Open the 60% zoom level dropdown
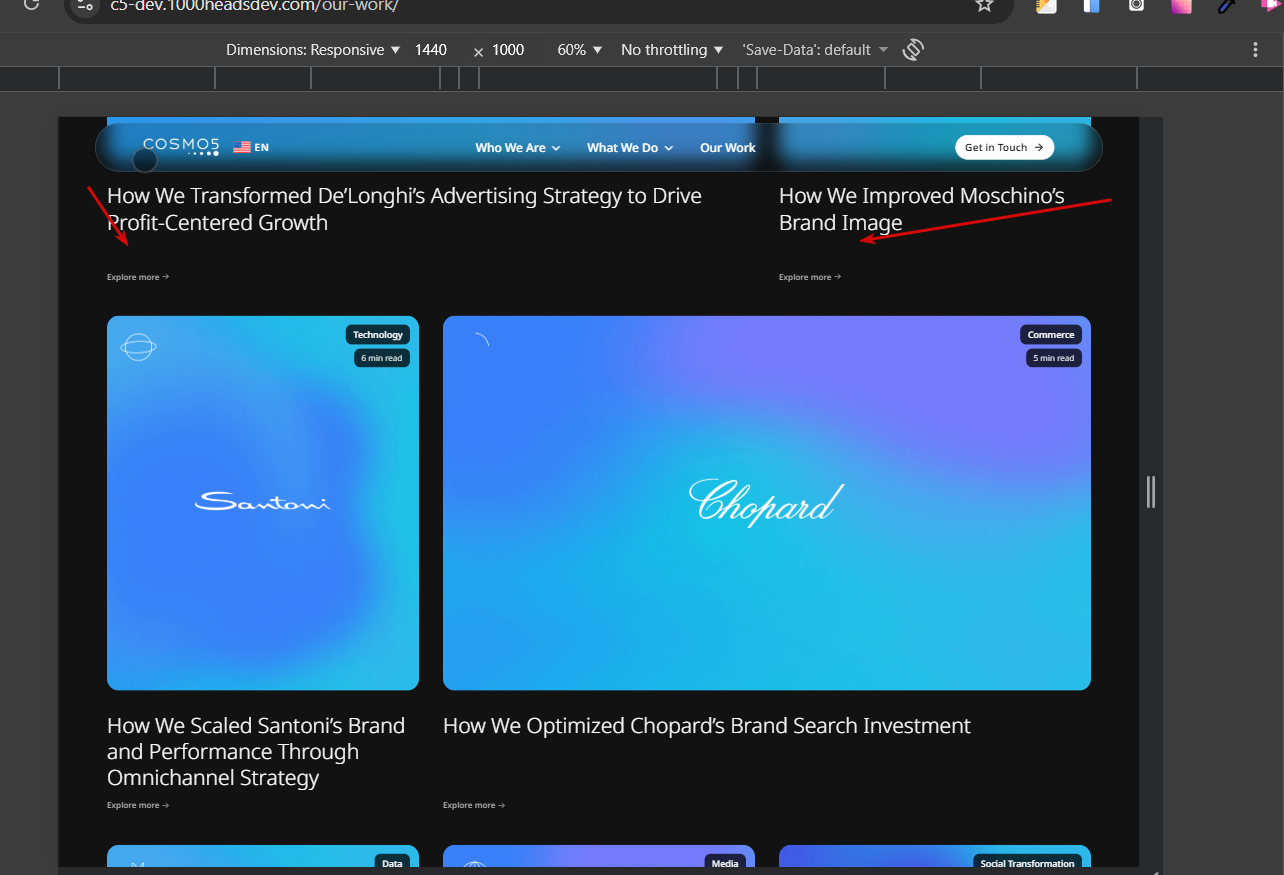Image resolution: width=1284 pixels, height=875 pixels. click(580, 49)
